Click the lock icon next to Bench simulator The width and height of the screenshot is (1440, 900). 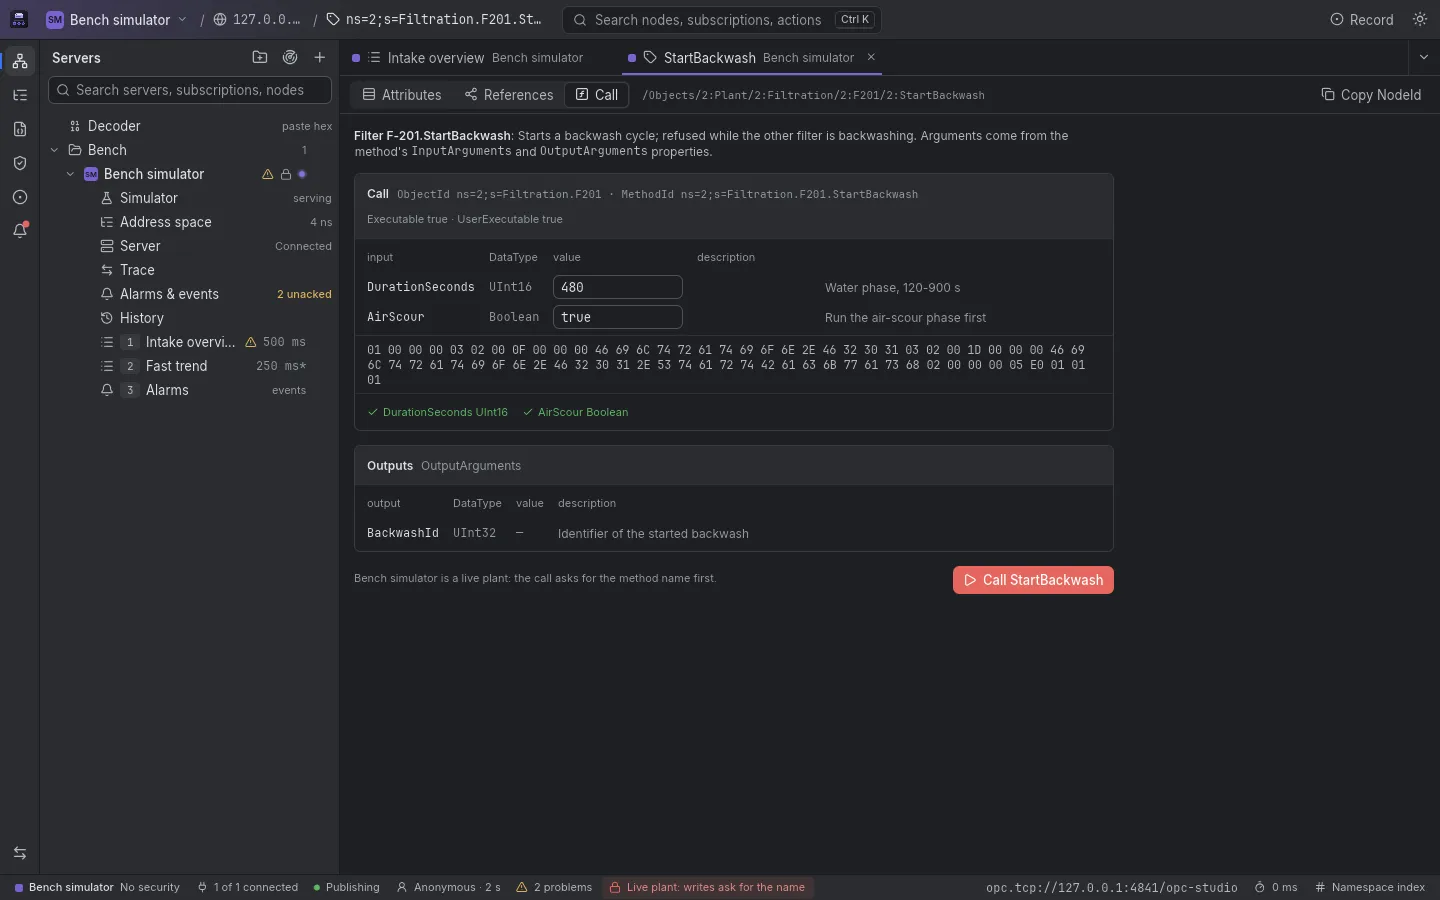tap(285, 174)
